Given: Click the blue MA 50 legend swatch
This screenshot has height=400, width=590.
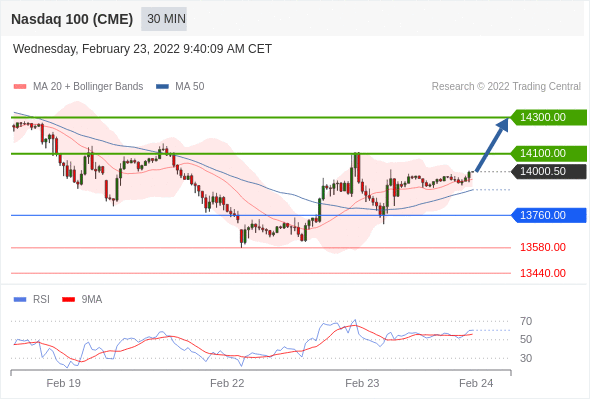Looking at the screenshot, I should click(162, 87).
